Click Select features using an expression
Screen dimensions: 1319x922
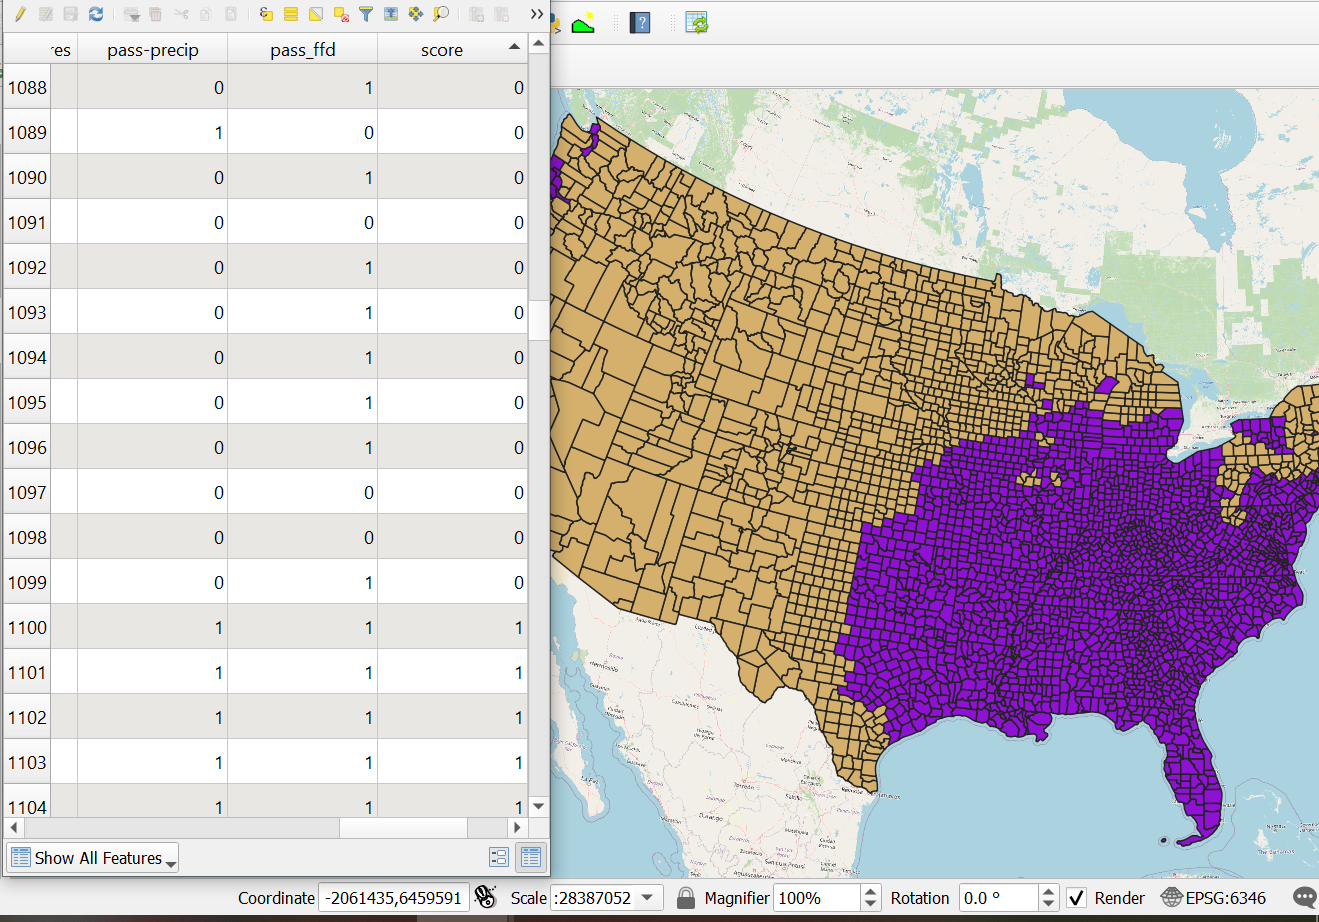(265, 14)
